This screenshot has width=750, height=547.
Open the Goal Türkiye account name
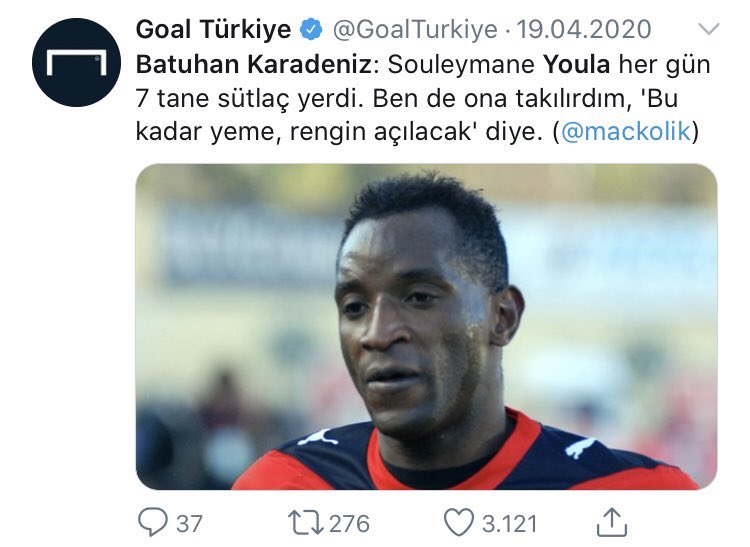pyautogui.click(x=213, y=30)
